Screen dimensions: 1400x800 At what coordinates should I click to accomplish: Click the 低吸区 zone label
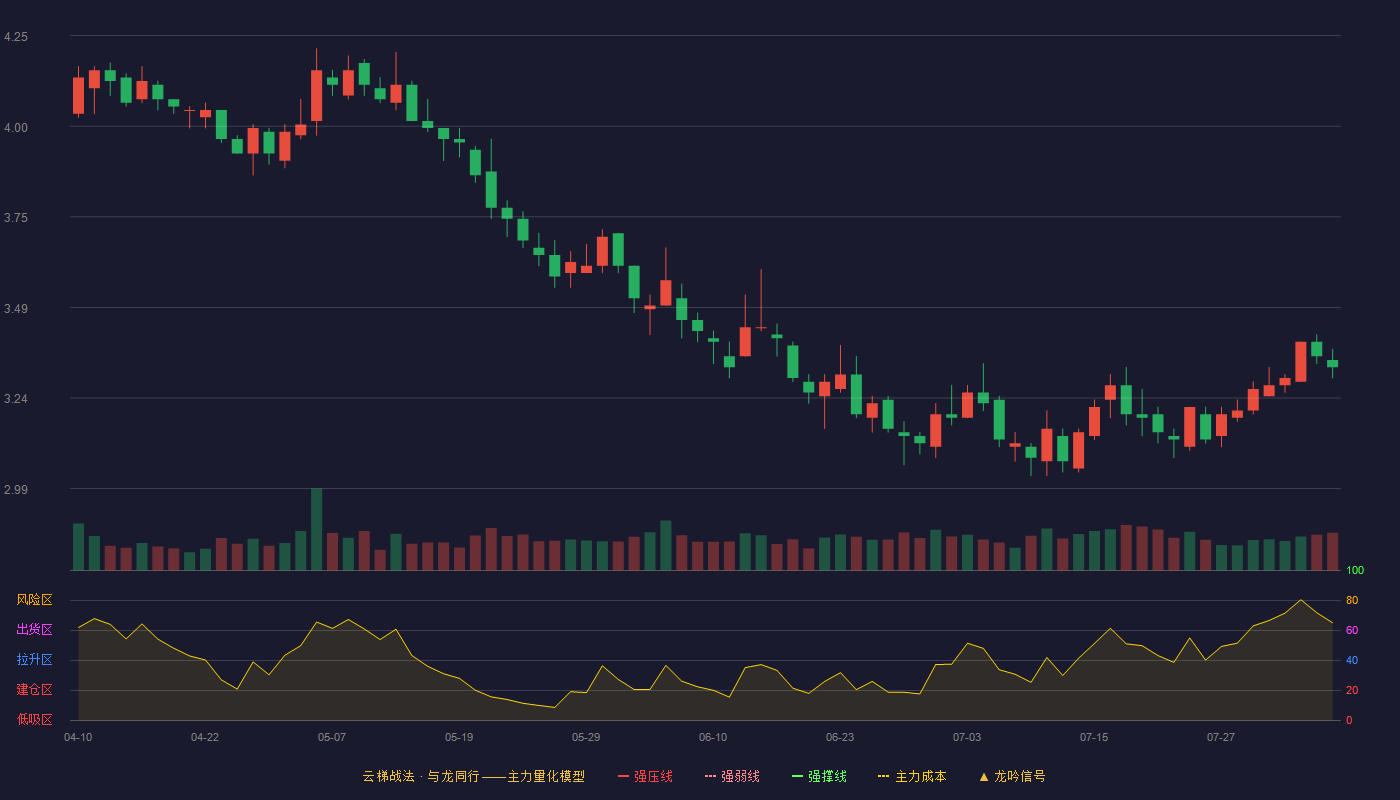pos(34,719)
